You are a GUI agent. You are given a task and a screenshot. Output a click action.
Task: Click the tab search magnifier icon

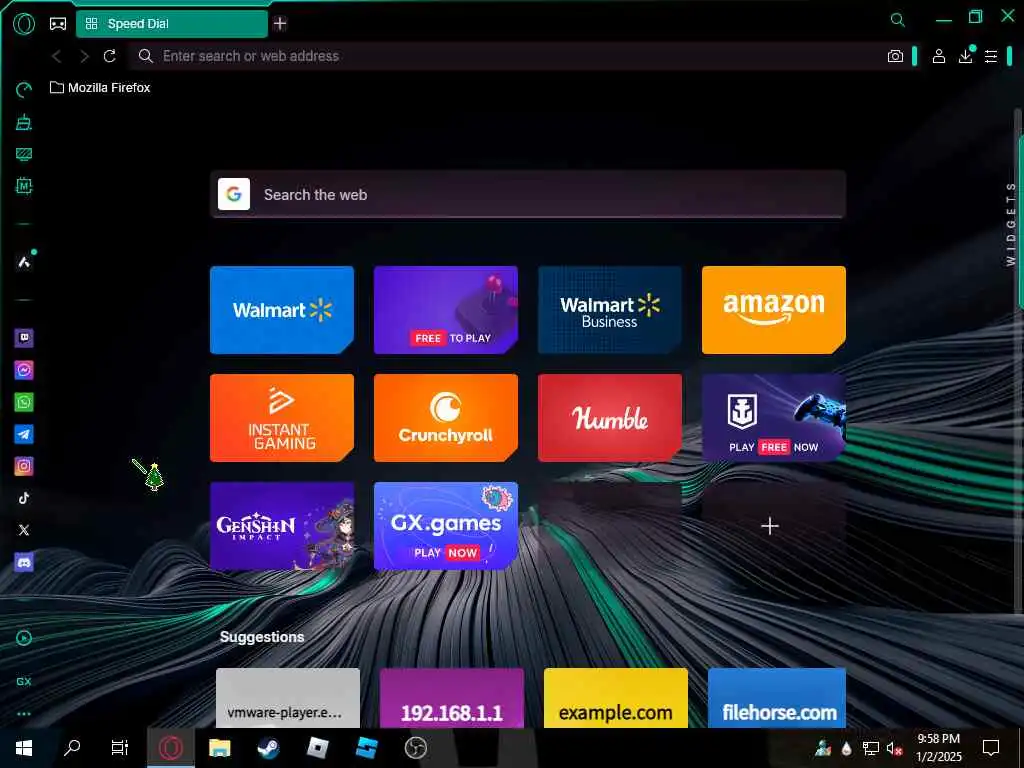click(898, 20)
